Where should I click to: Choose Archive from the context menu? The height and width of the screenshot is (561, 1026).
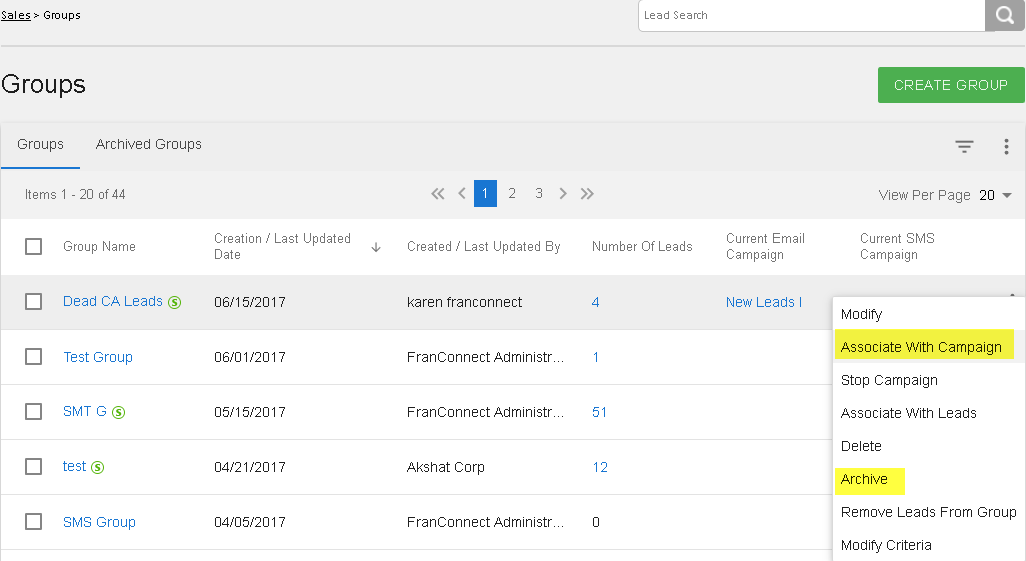(x=864, y=479)
